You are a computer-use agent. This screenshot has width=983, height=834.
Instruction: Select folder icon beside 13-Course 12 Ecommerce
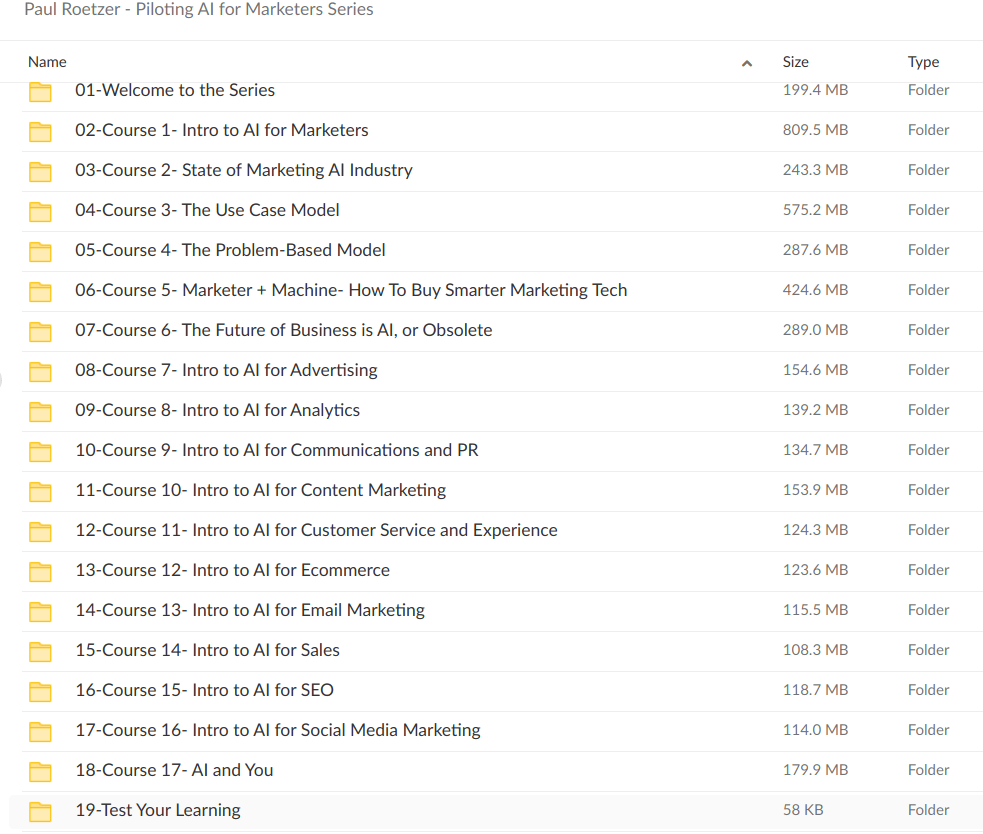(x=40, y=571)
